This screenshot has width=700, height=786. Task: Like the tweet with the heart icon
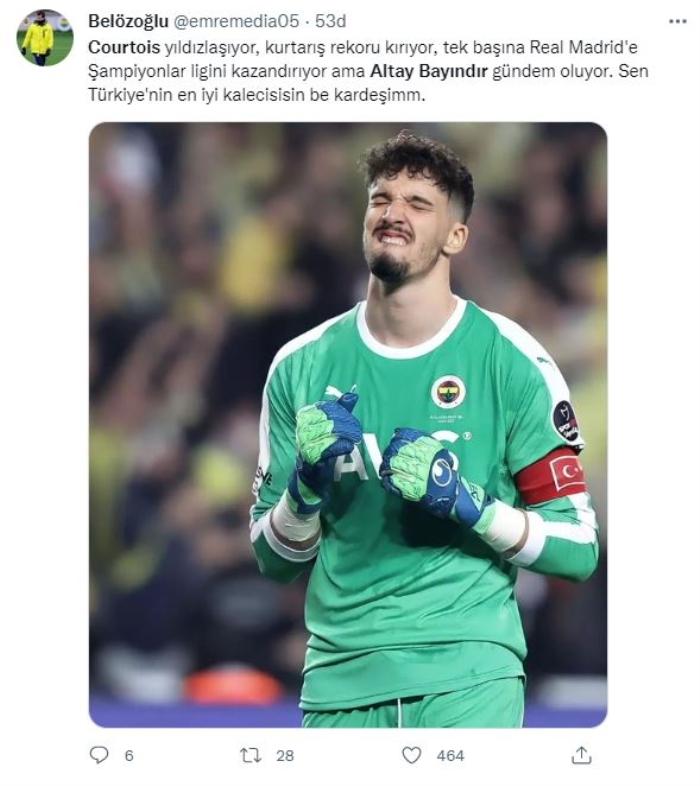(412, 755)
